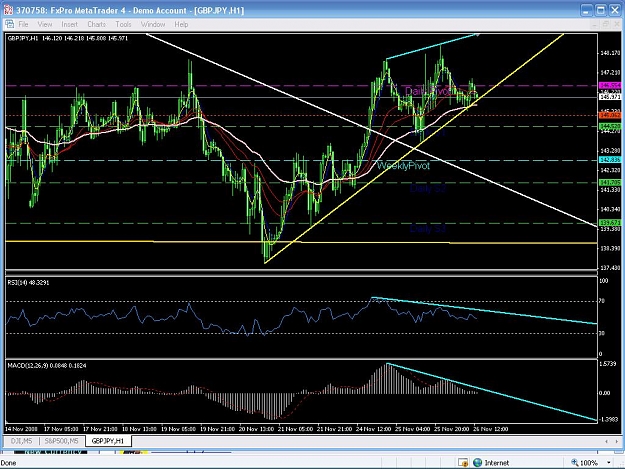This screenshot has height=469, width=625.
Task: Click the MetaTrader application icon in title bar
Action: pyautogui.click(x=8, y=10)
